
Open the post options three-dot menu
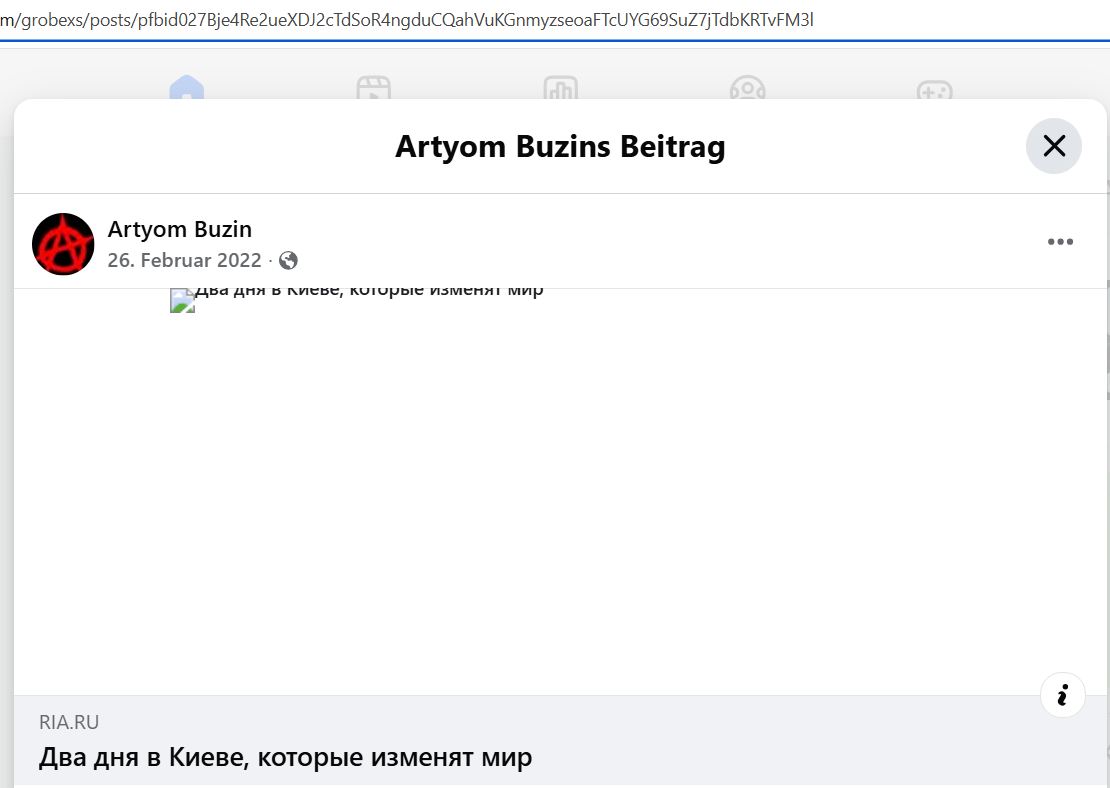pos(1060,241)
